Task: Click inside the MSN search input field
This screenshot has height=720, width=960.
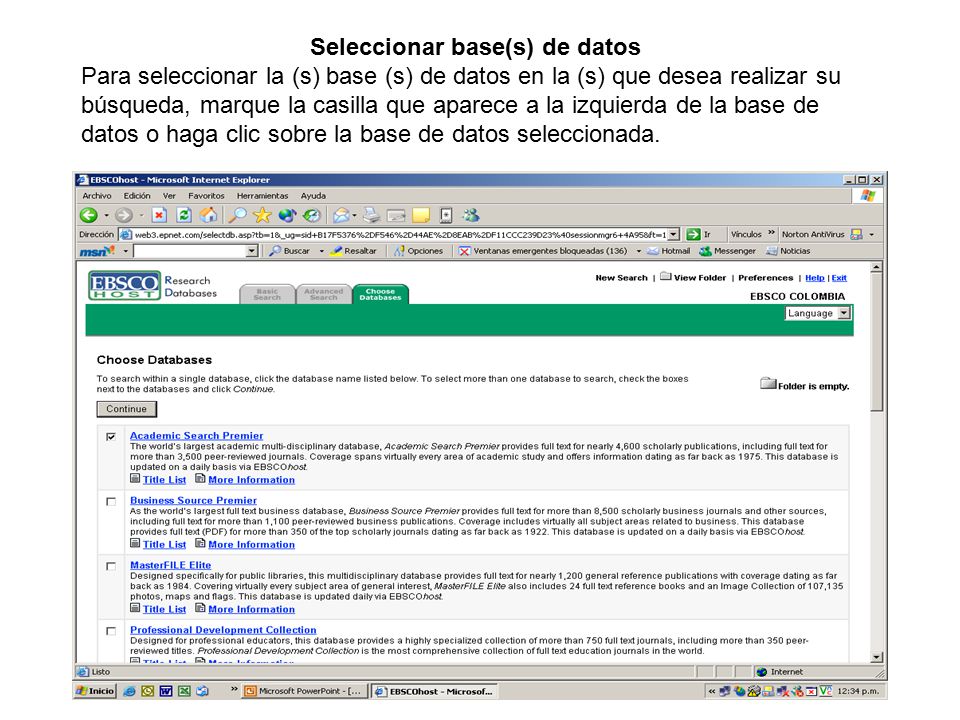Action: [190, 251]
